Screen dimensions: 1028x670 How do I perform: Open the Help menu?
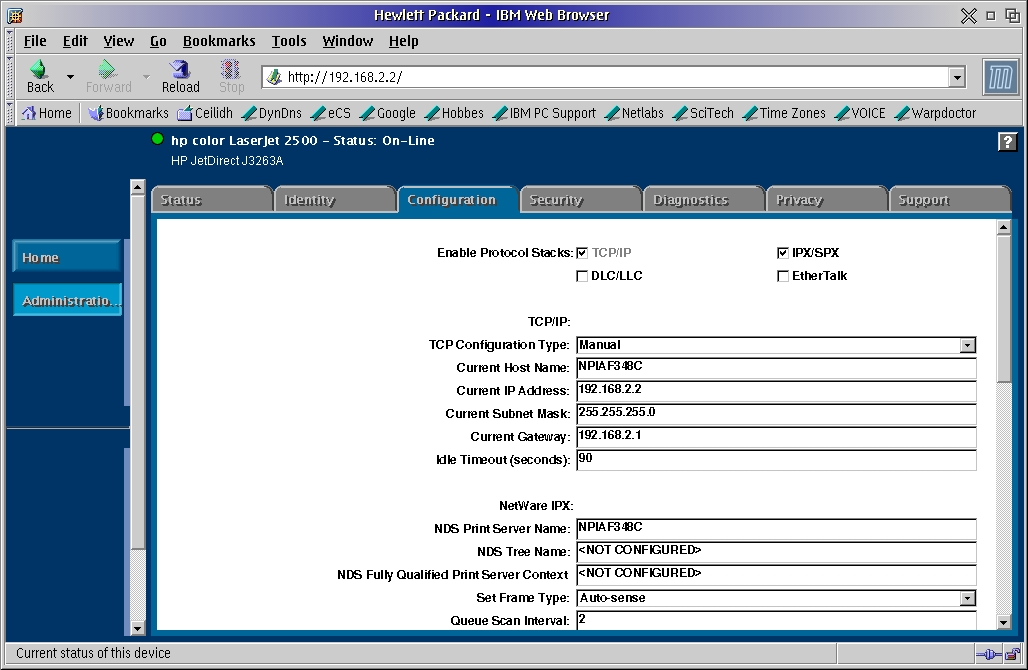click(x=403, y=41)
